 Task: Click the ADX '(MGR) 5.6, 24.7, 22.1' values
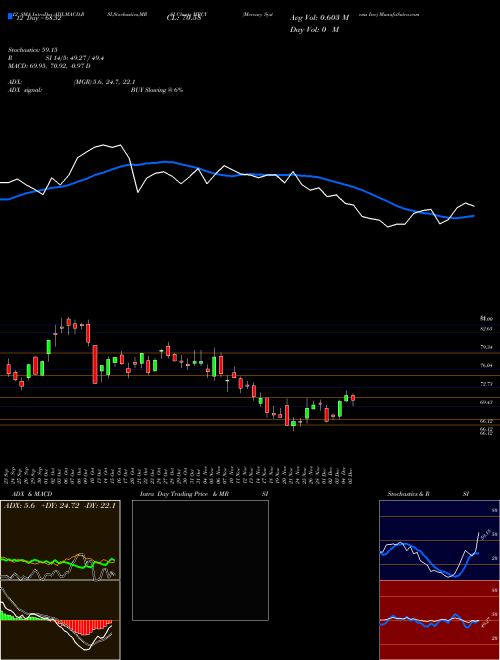pyautogui.click(x=104, y=82)
